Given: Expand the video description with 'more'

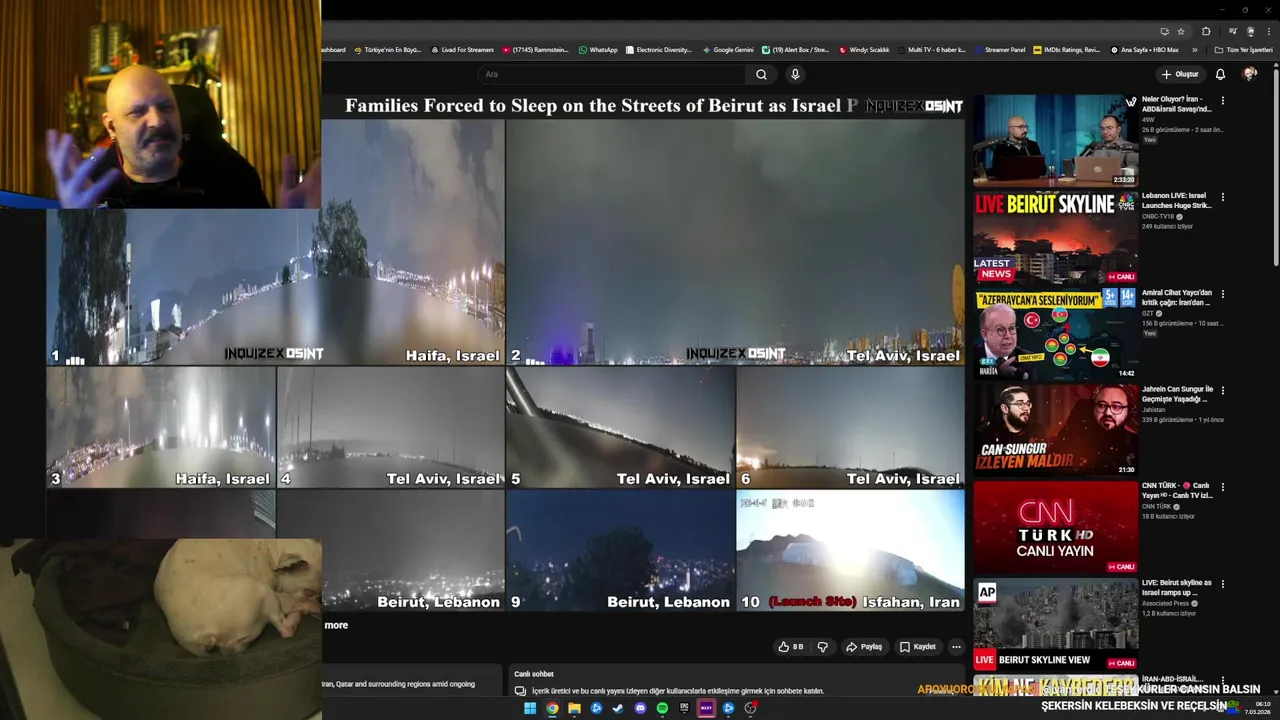Looking at the screenshot, I should [336, 625].
